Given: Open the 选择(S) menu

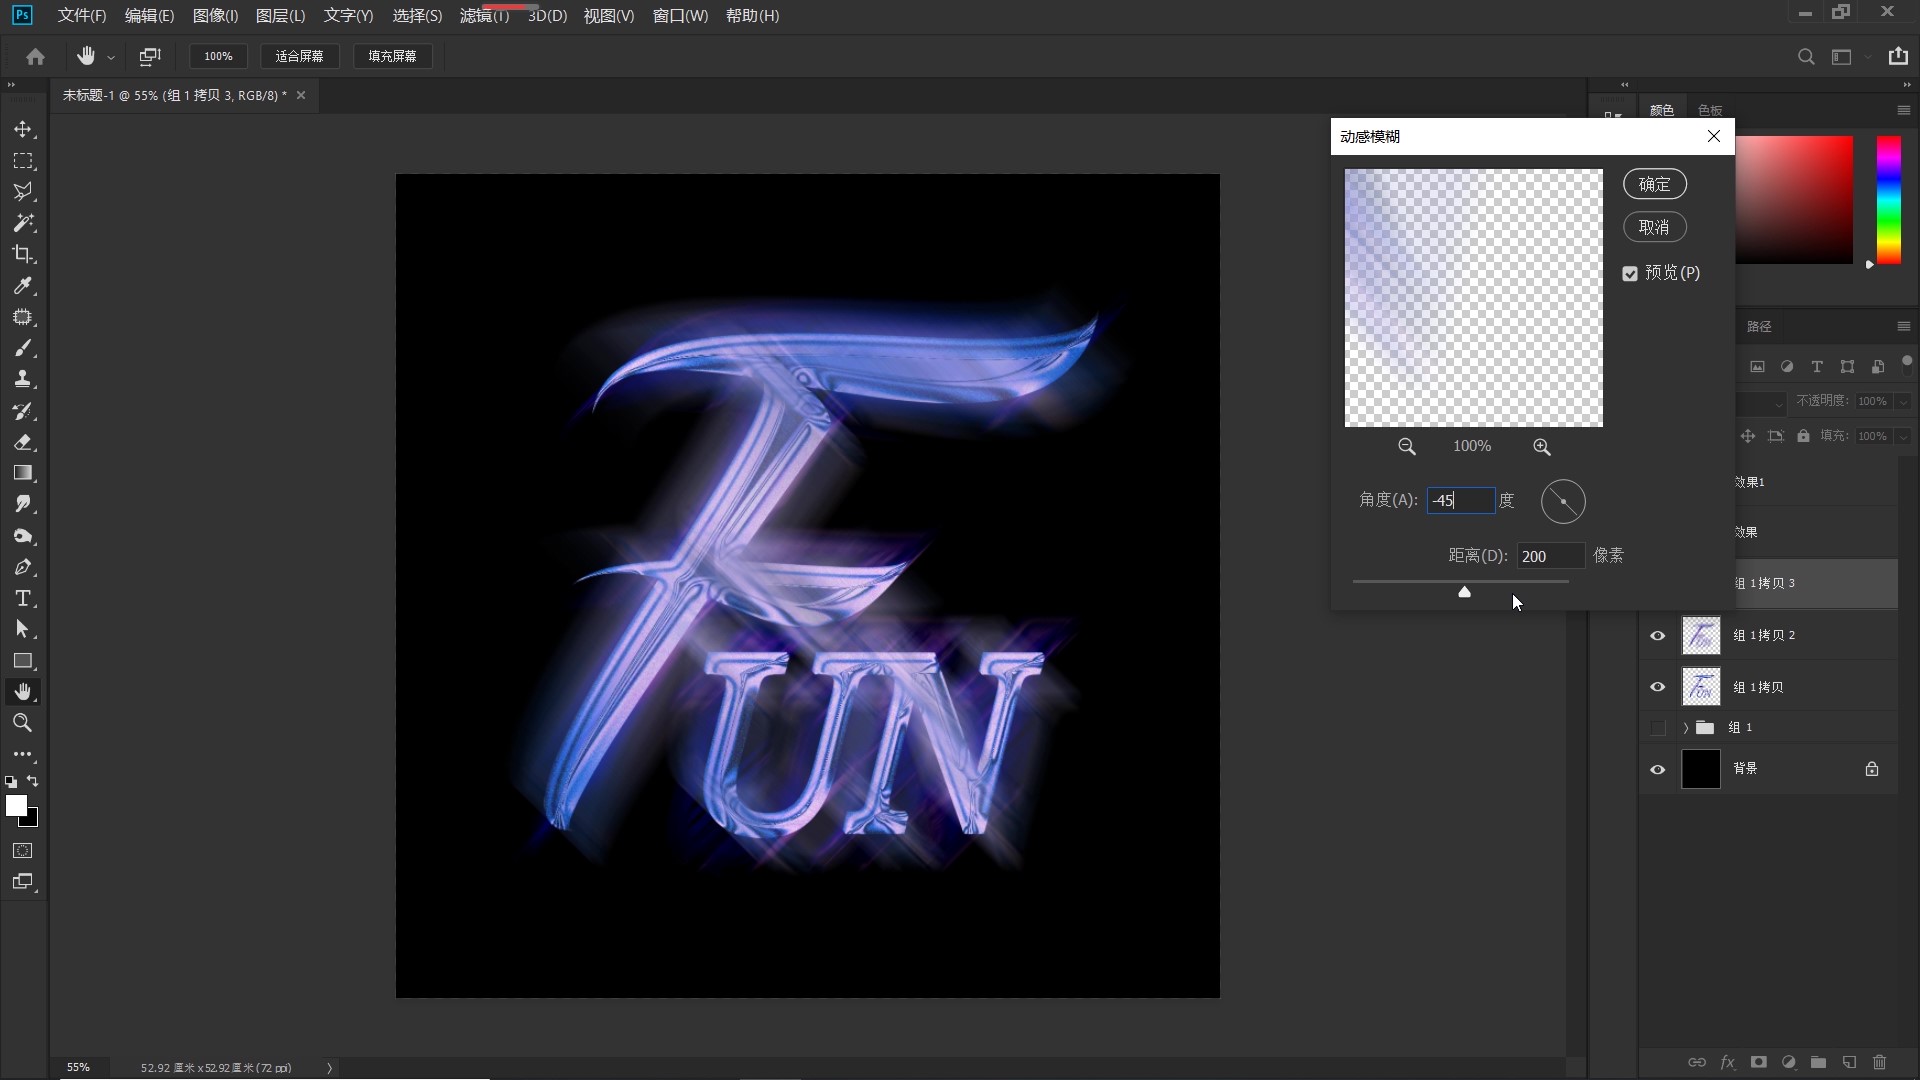Looking at the screenshot, I should point(417,16).
